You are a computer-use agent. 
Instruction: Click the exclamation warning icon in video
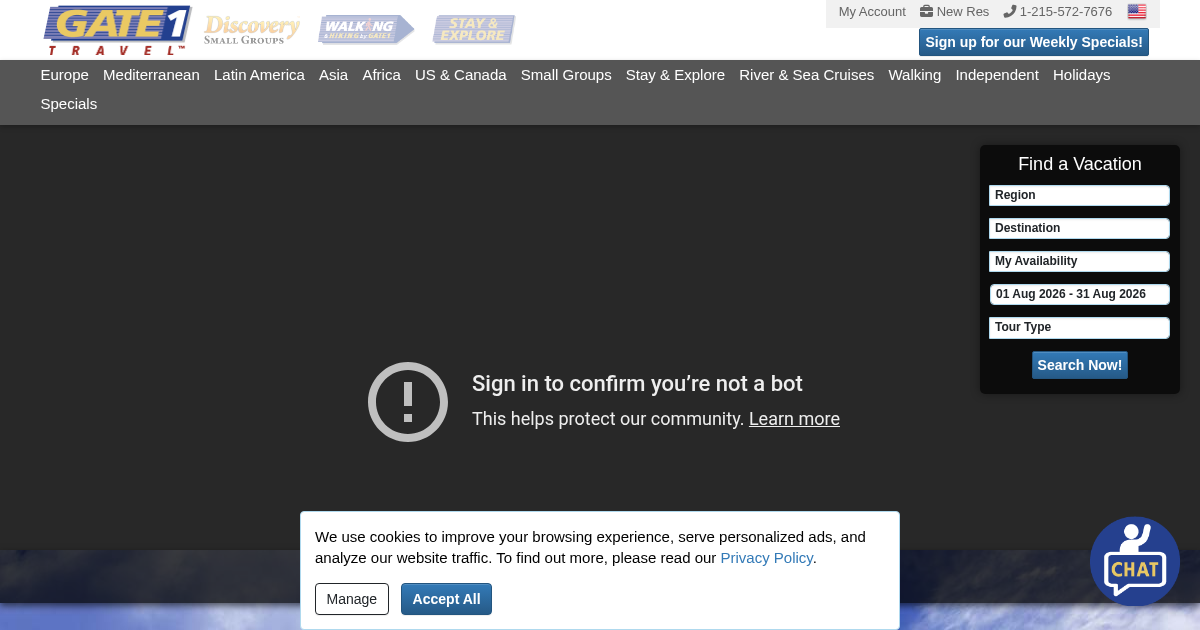(408, 402)
